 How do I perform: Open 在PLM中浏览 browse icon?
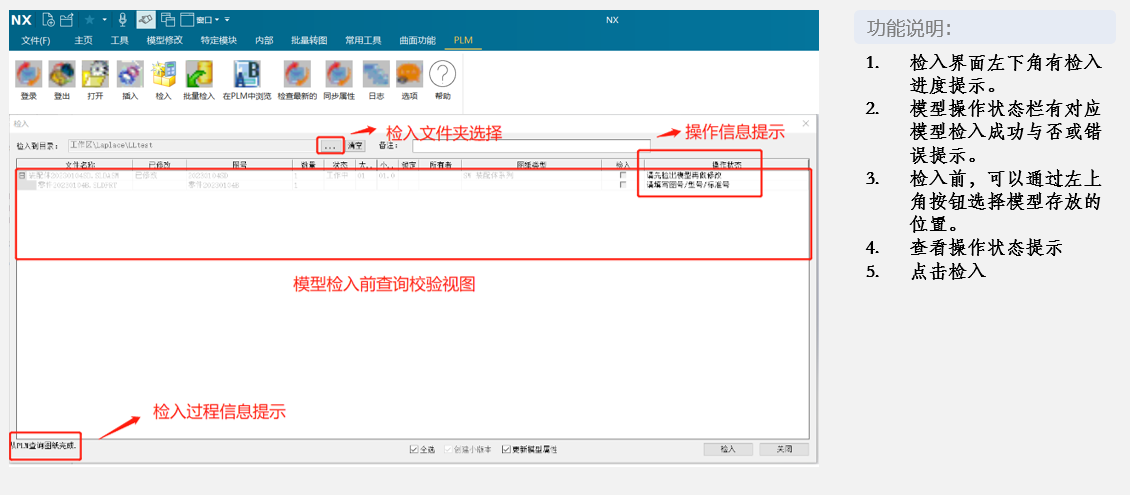tap(246, 75)
